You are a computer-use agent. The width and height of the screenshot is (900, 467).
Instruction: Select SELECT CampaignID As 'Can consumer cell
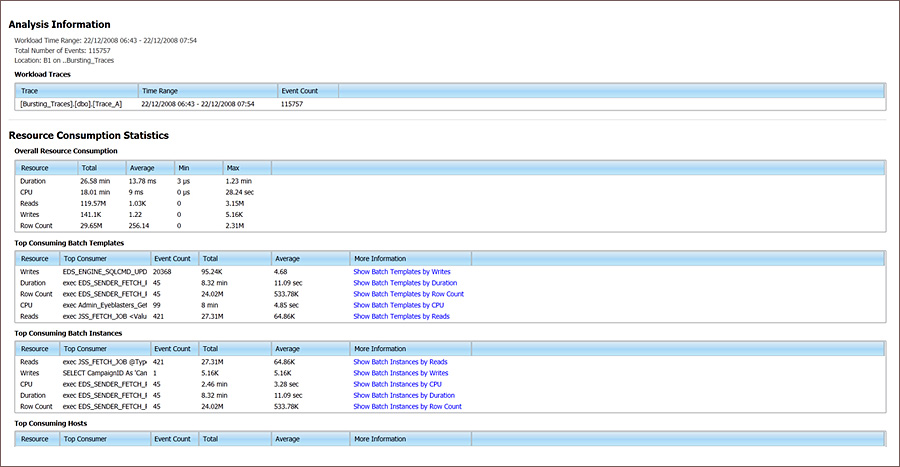(x=105, y=373)
